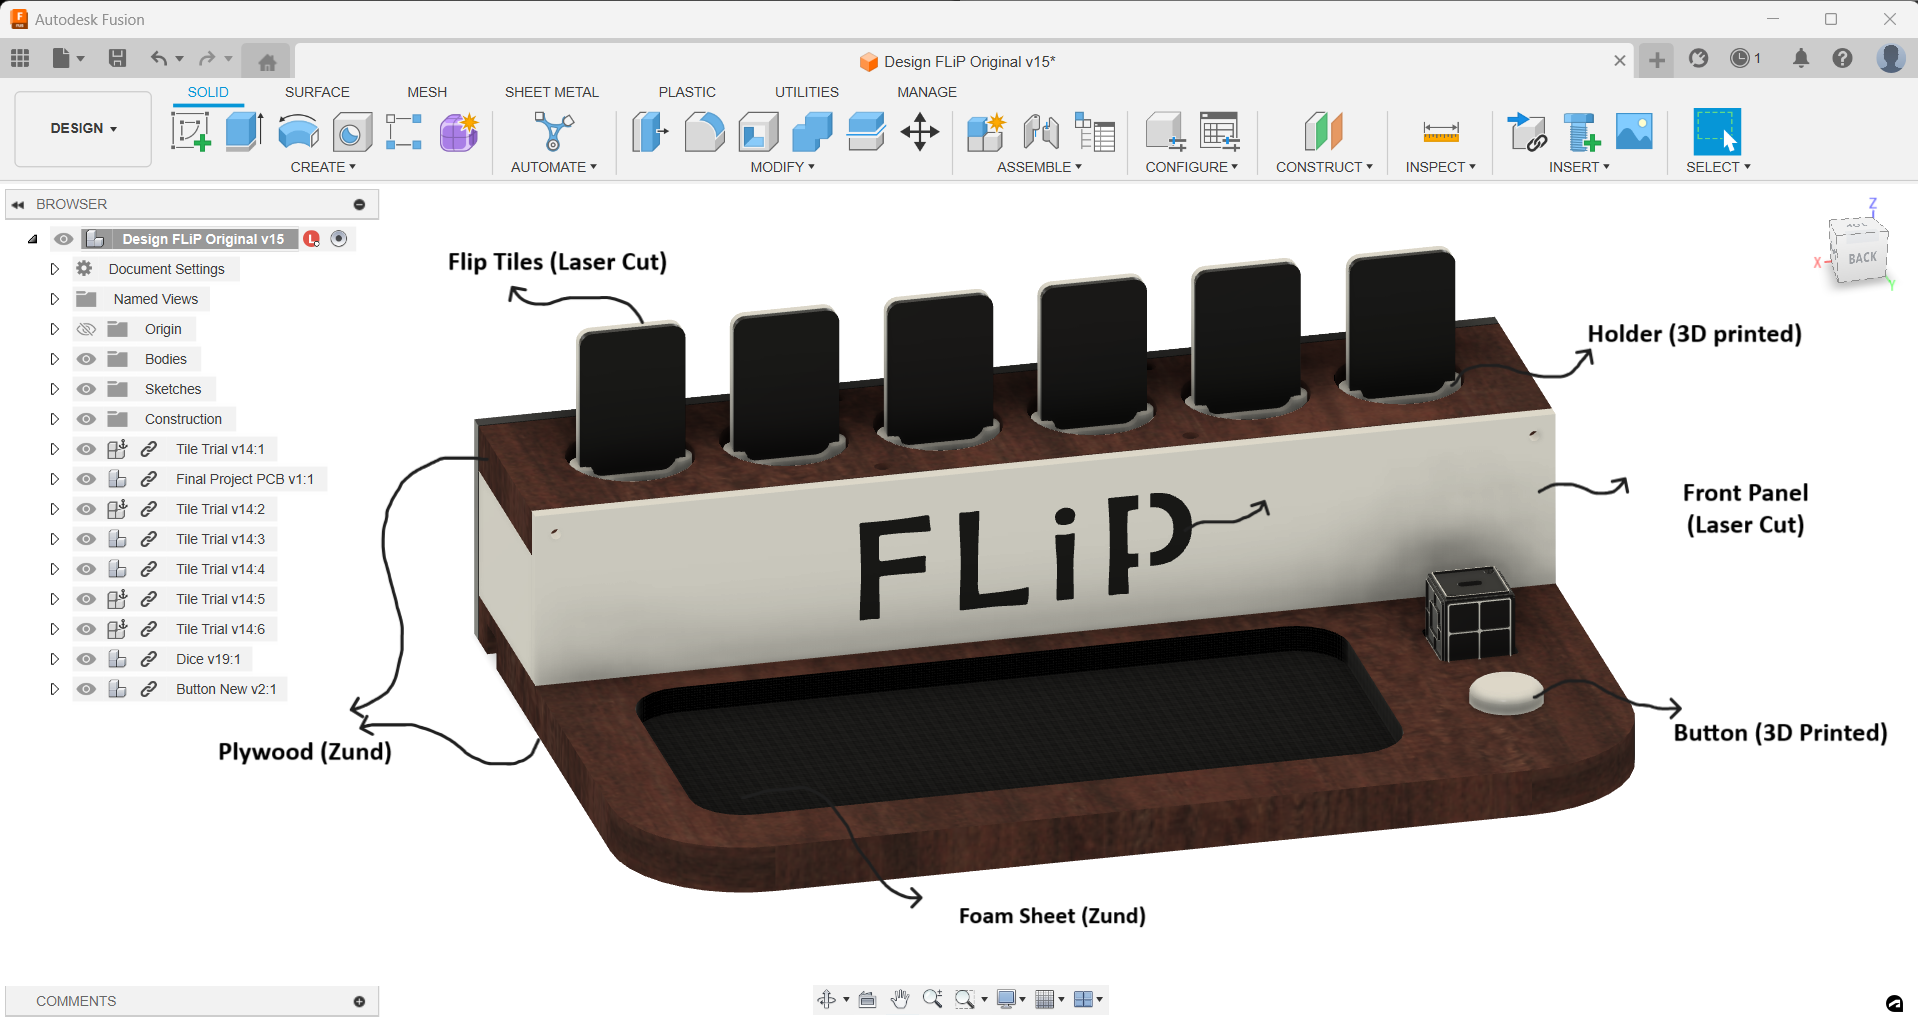Collapse the BROWSER panel
Image resolution: width=1918 pixels, height=1022 pixels.
(18, 204)
